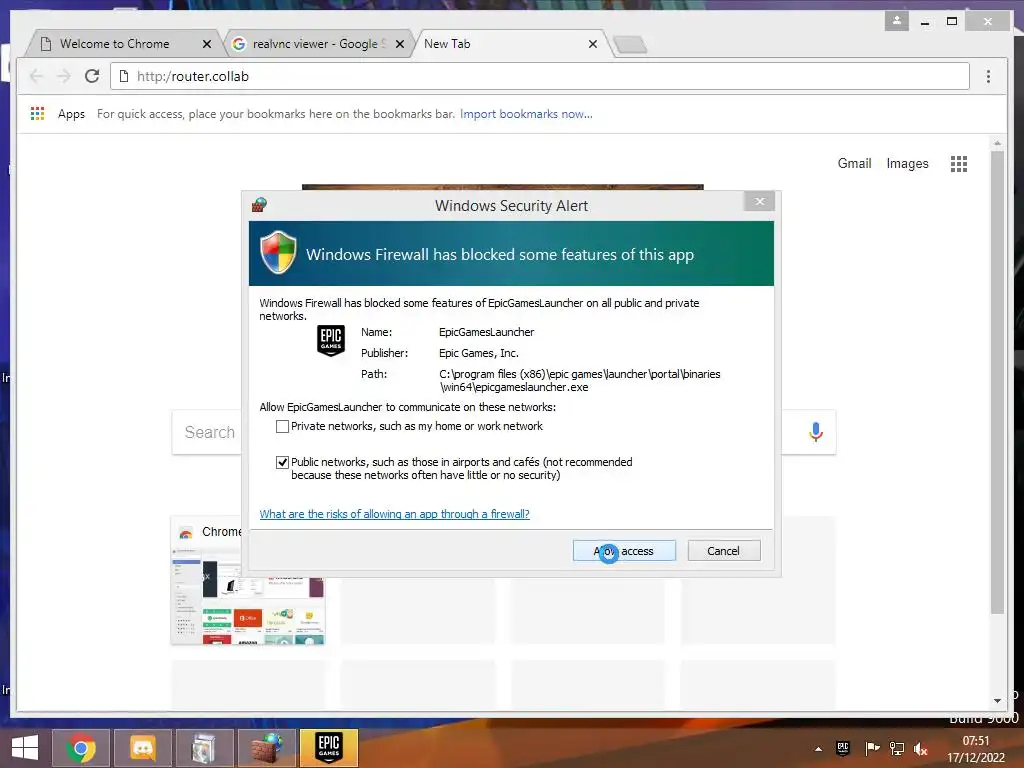Screen dimensions: 1024x768
Task: Close the New Tab tab
Action: 592,44
